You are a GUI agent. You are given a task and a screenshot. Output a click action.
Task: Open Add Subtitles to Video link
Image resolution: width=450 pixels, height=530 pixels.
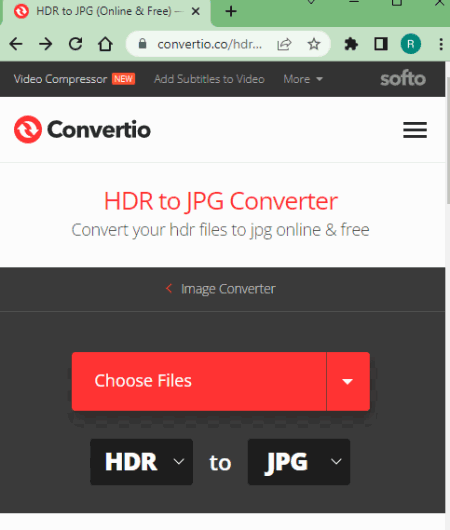coord(209,79)
